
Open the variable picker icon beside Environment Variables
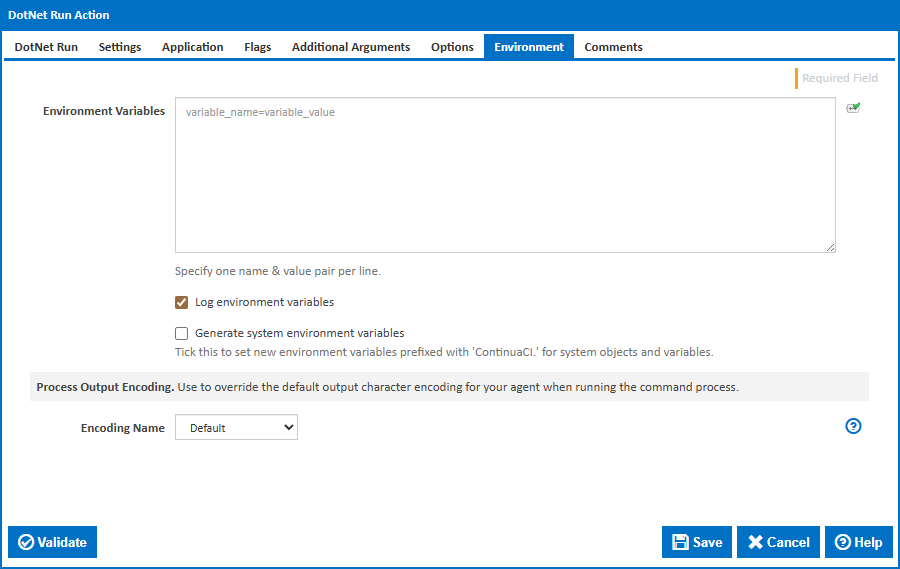[853, 108]
